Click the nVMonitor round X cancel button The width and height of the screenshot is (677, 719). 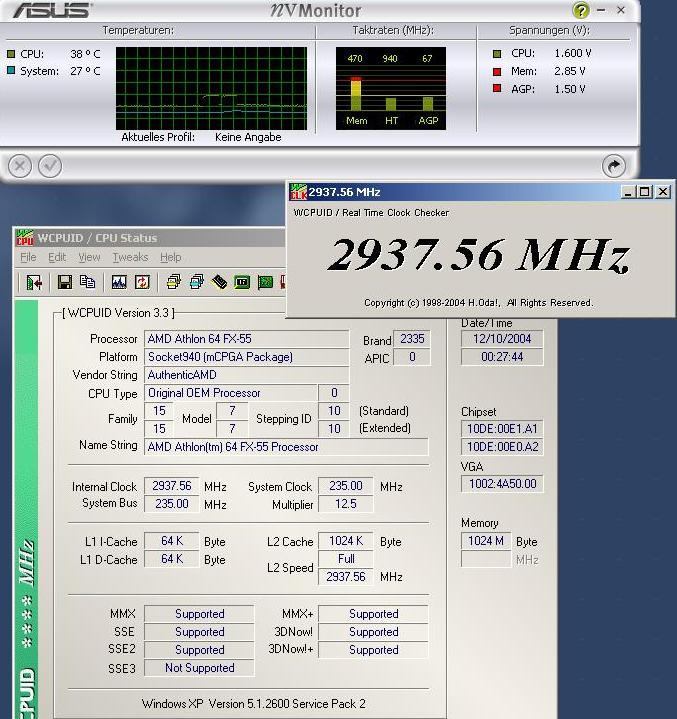(20, 166)
